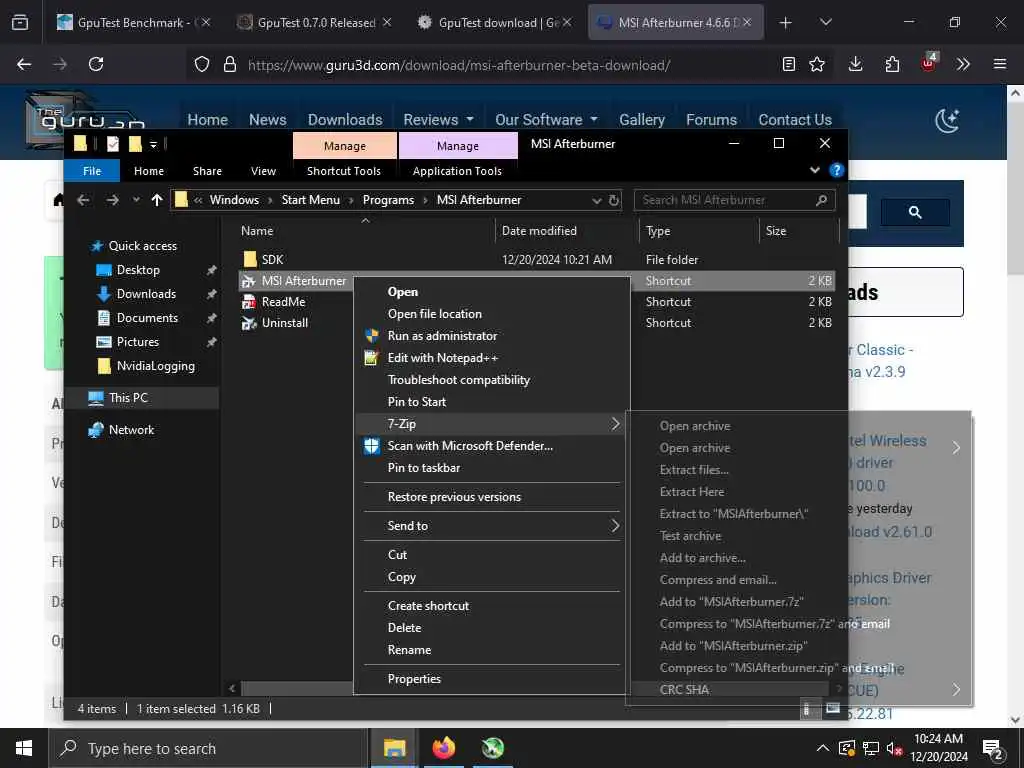Choose Edit with Notepad++ in the context menu
This screenshot has width=1024, height=768.
coord(442,358)
